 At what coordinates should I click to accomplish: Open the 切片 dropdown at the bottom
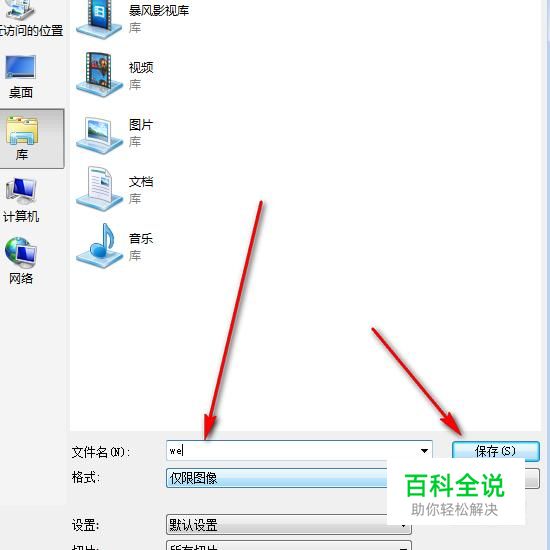(288, 545)
